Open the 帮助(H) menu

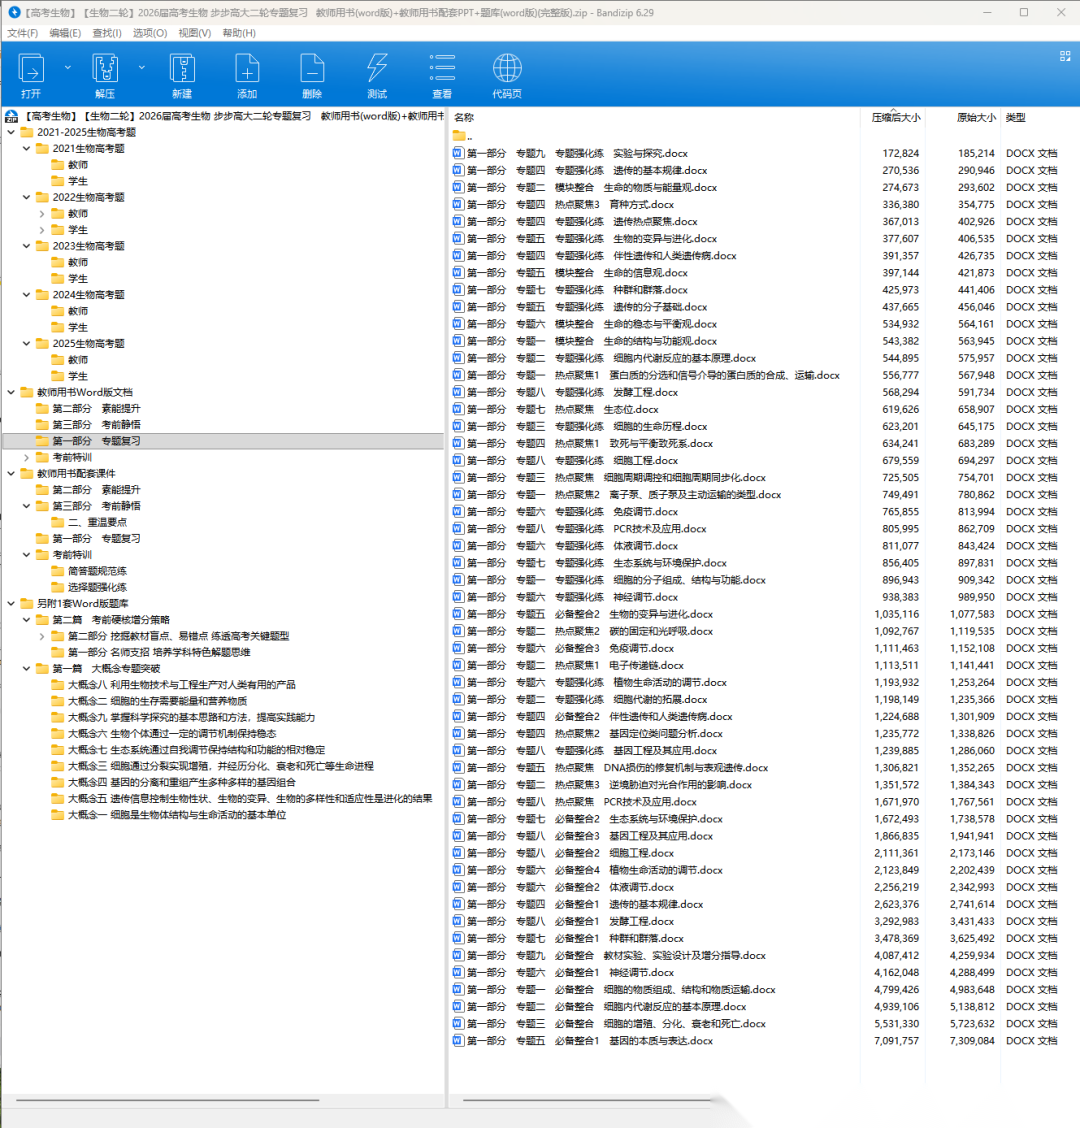pos(239,33)
